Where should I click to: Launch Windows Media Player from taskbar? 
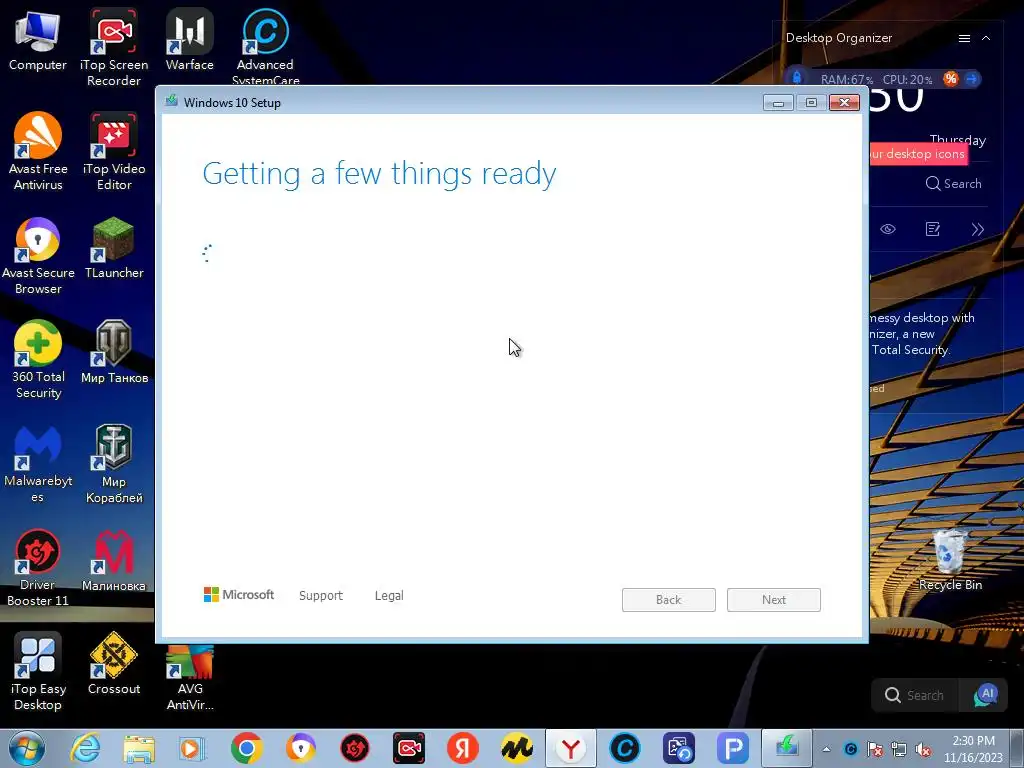pos(192,748)
